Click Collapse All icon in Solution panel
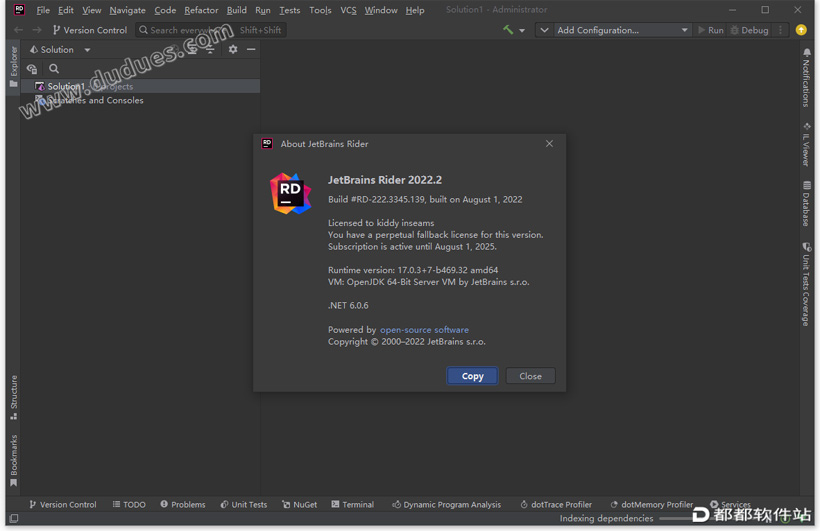This screenshot has width=820, height=531. pyautogui.click(x=210, y=49)
